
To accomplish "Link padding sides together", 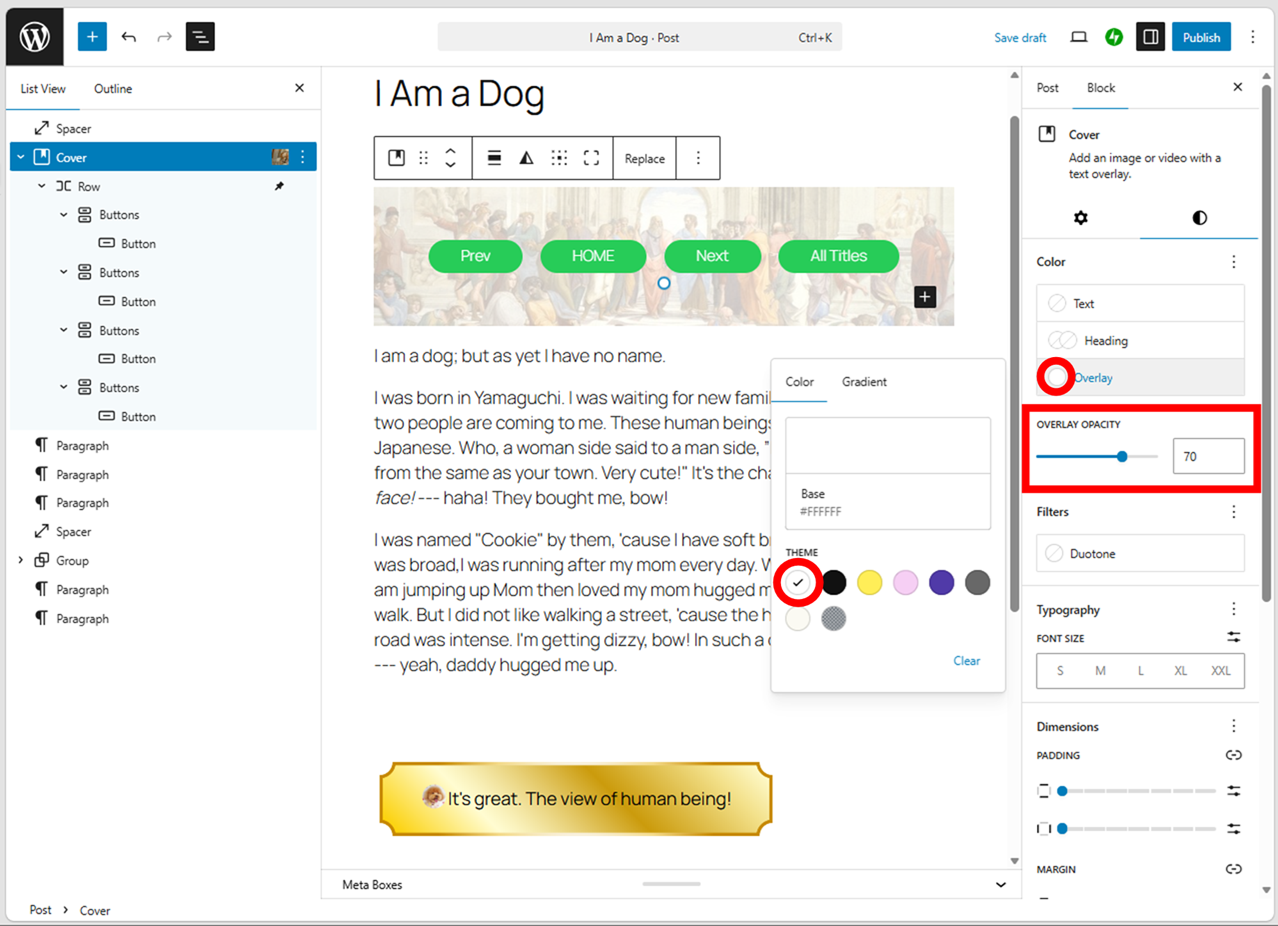I will pyautogui.click(x=1233, y=755).
